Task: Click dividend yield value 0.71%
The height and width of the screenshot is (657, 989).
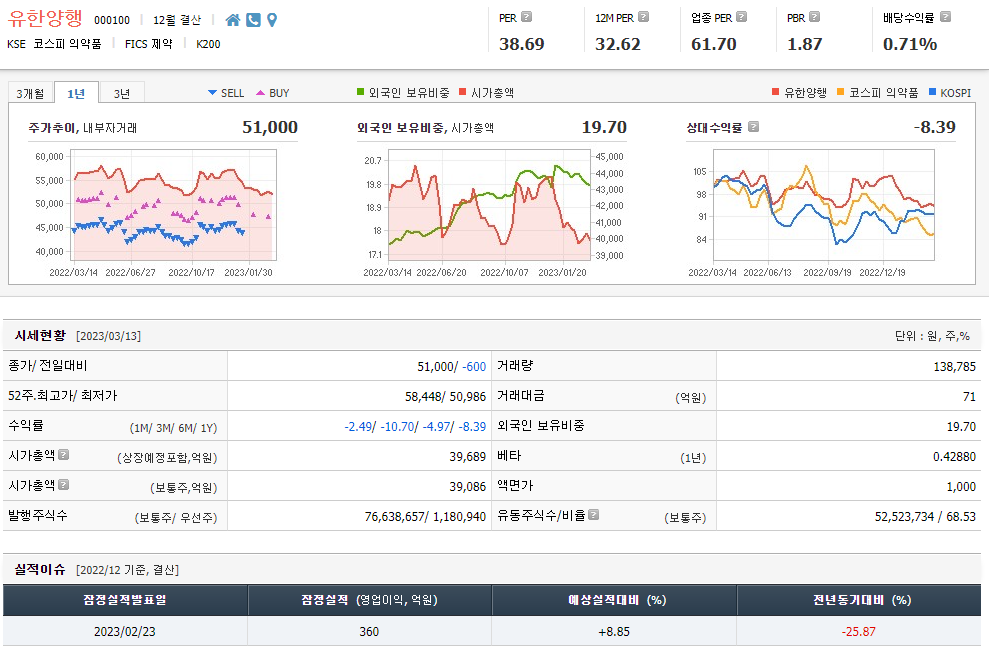Action: [x=910, y=44]
